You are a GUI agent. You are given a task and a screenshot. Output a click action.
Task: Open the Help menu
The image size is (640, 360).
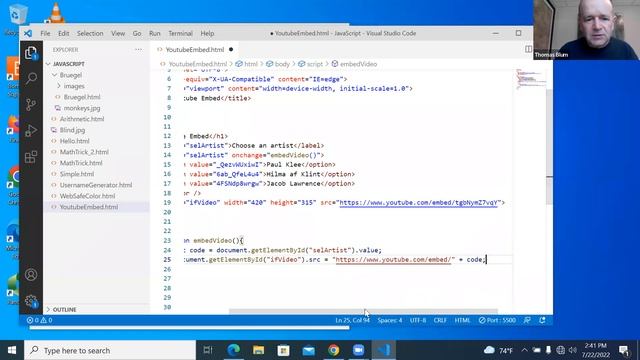[207, 33]
